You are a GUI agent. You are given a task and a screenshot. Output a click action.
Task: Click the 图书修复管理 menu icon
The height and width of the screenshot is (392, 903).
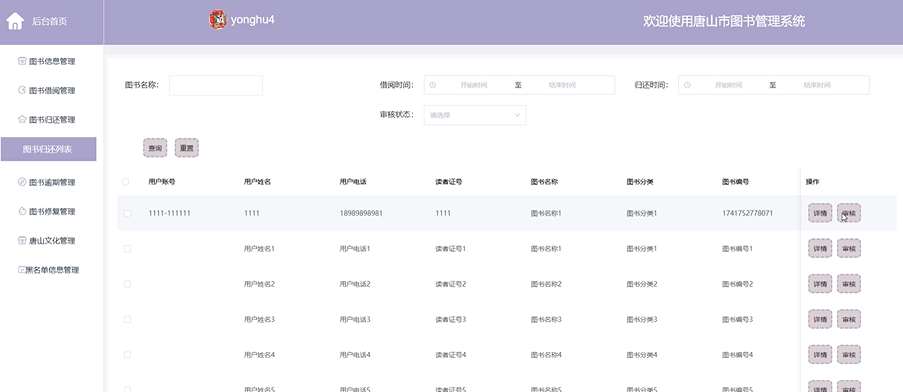pos(22,211)
